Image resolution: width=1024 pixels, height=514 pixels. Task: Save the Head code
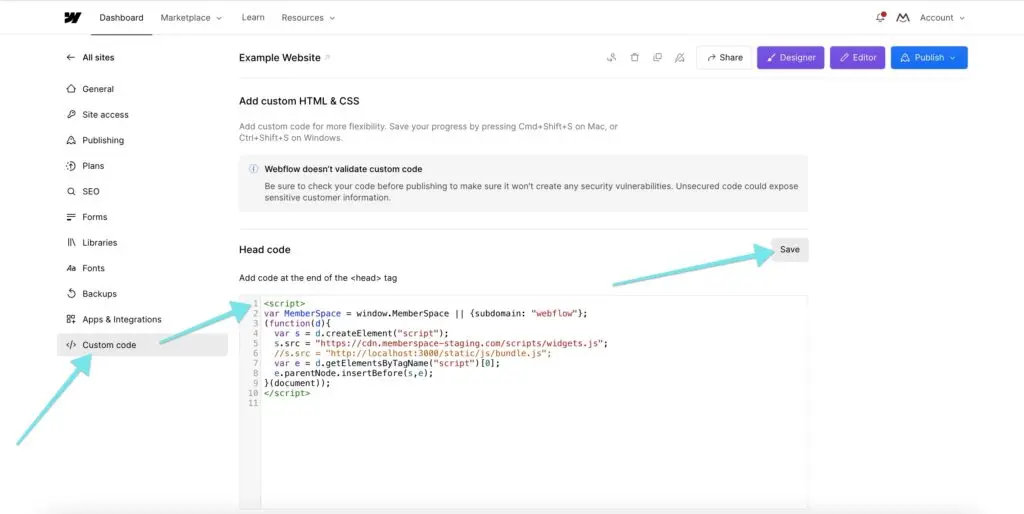click(x=790, y=249)
